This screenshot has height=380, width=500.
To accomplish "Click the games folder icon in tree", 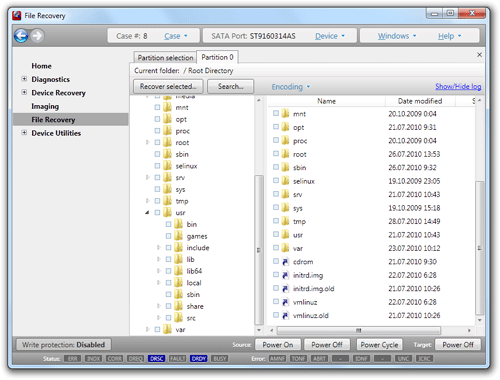I will coord(179,236).
